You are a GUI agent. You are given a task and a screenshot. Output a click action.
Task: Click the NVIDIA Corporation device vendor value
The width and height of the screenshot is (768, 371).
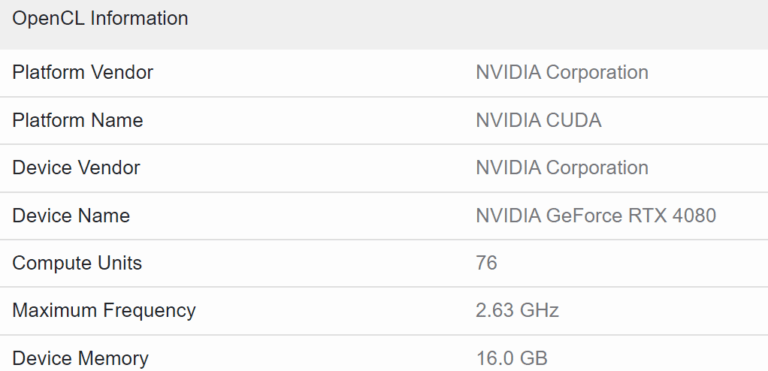coord(562,168)
